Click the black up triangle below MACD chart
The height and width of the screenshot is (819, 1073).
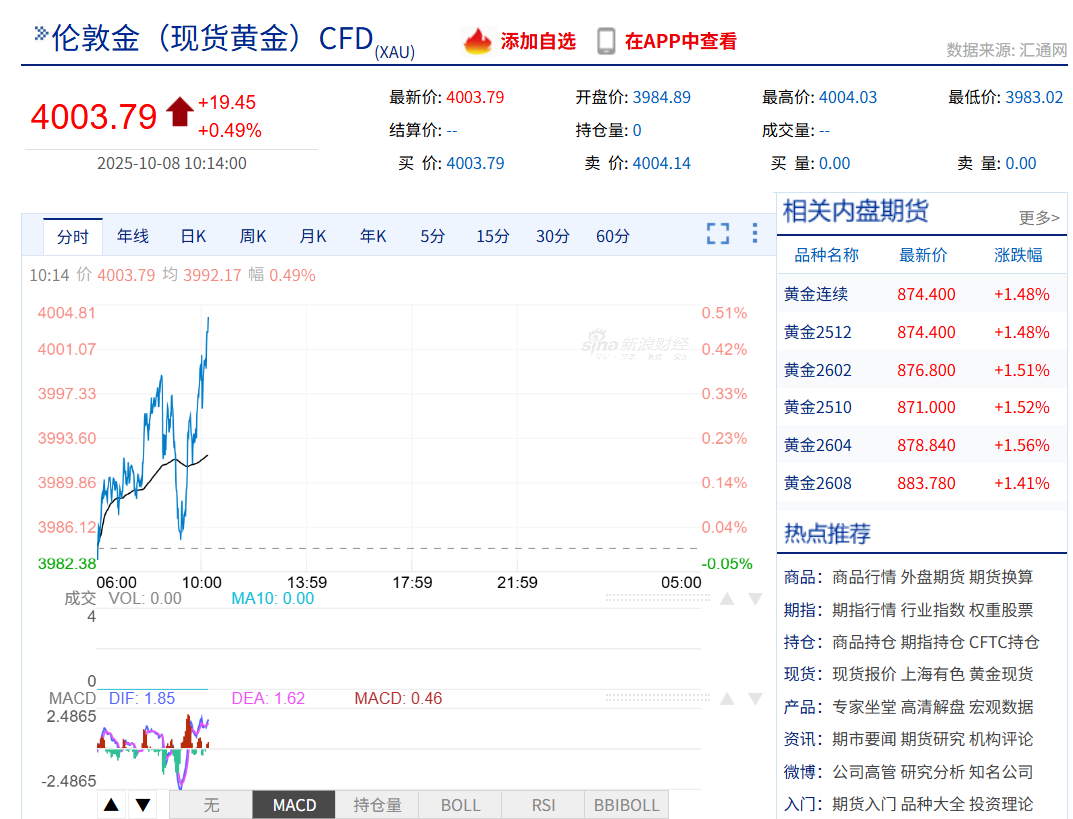112,805
